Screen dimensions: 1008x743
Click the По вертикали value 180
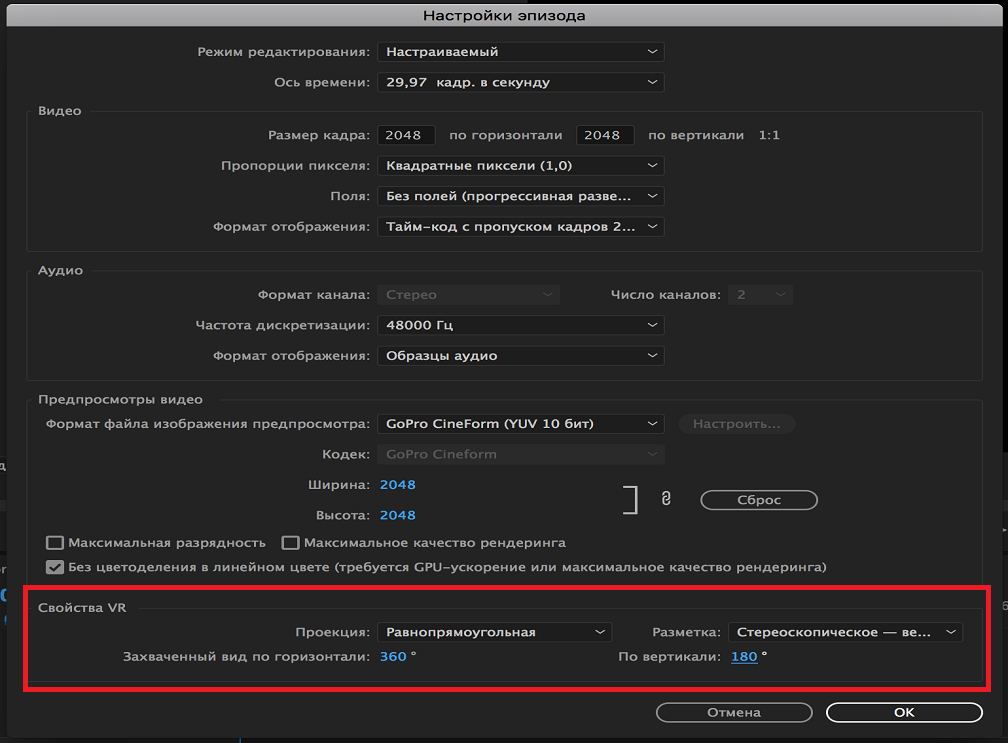(744, 657)
